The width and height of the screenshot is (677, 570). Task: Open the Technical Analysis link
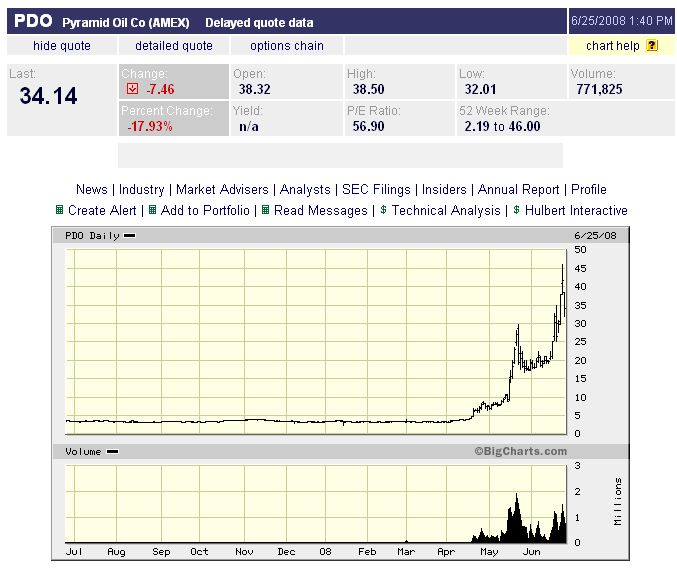446,210
